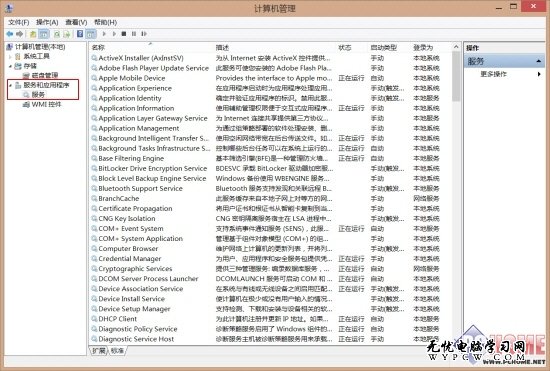The width and height of the screenshot is (550, 371).
Task: Sort services by the 登录为 column header
Action: pyautogui.click(x=423, y=48)
